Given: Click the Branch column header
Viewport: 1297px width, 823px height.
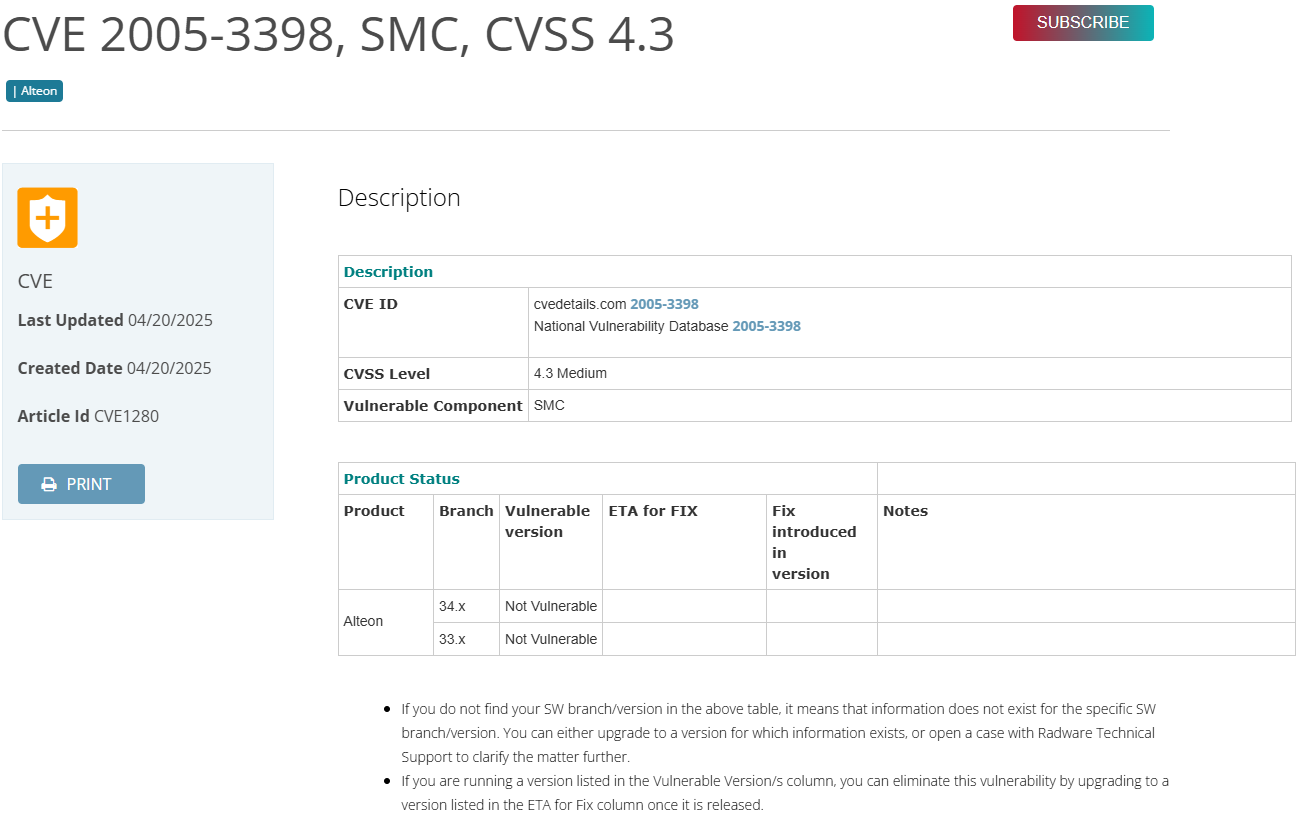Looking at the screenshot, I should 466,511.
